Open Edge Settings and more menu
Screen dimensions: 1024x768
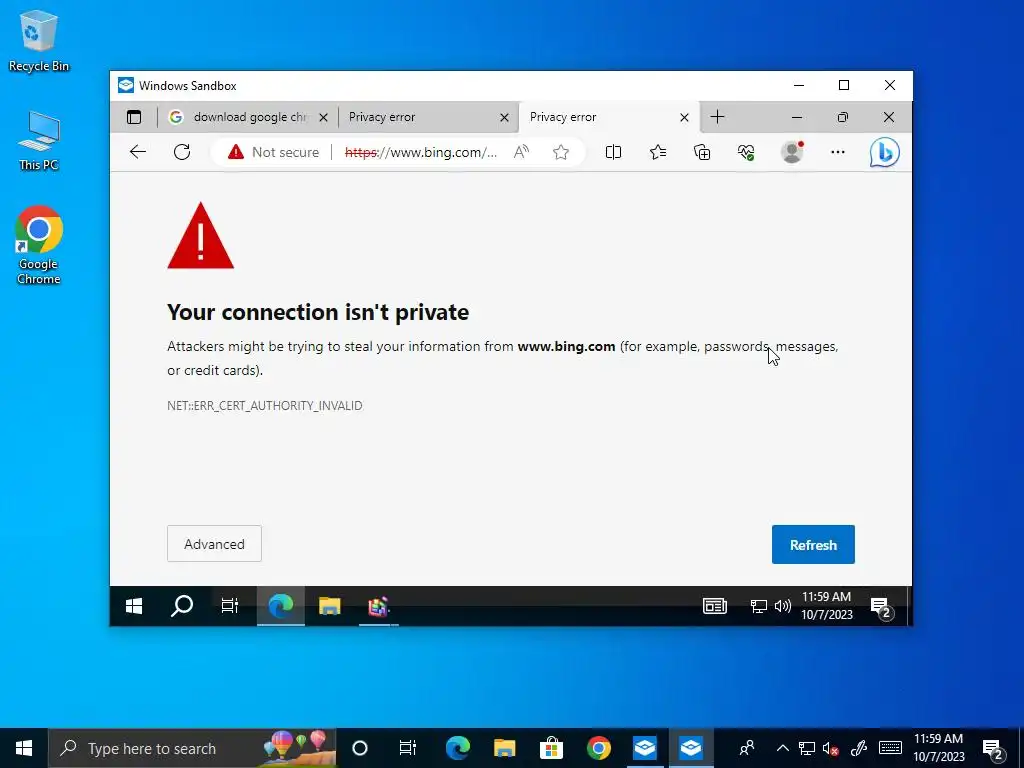[838, 152]
